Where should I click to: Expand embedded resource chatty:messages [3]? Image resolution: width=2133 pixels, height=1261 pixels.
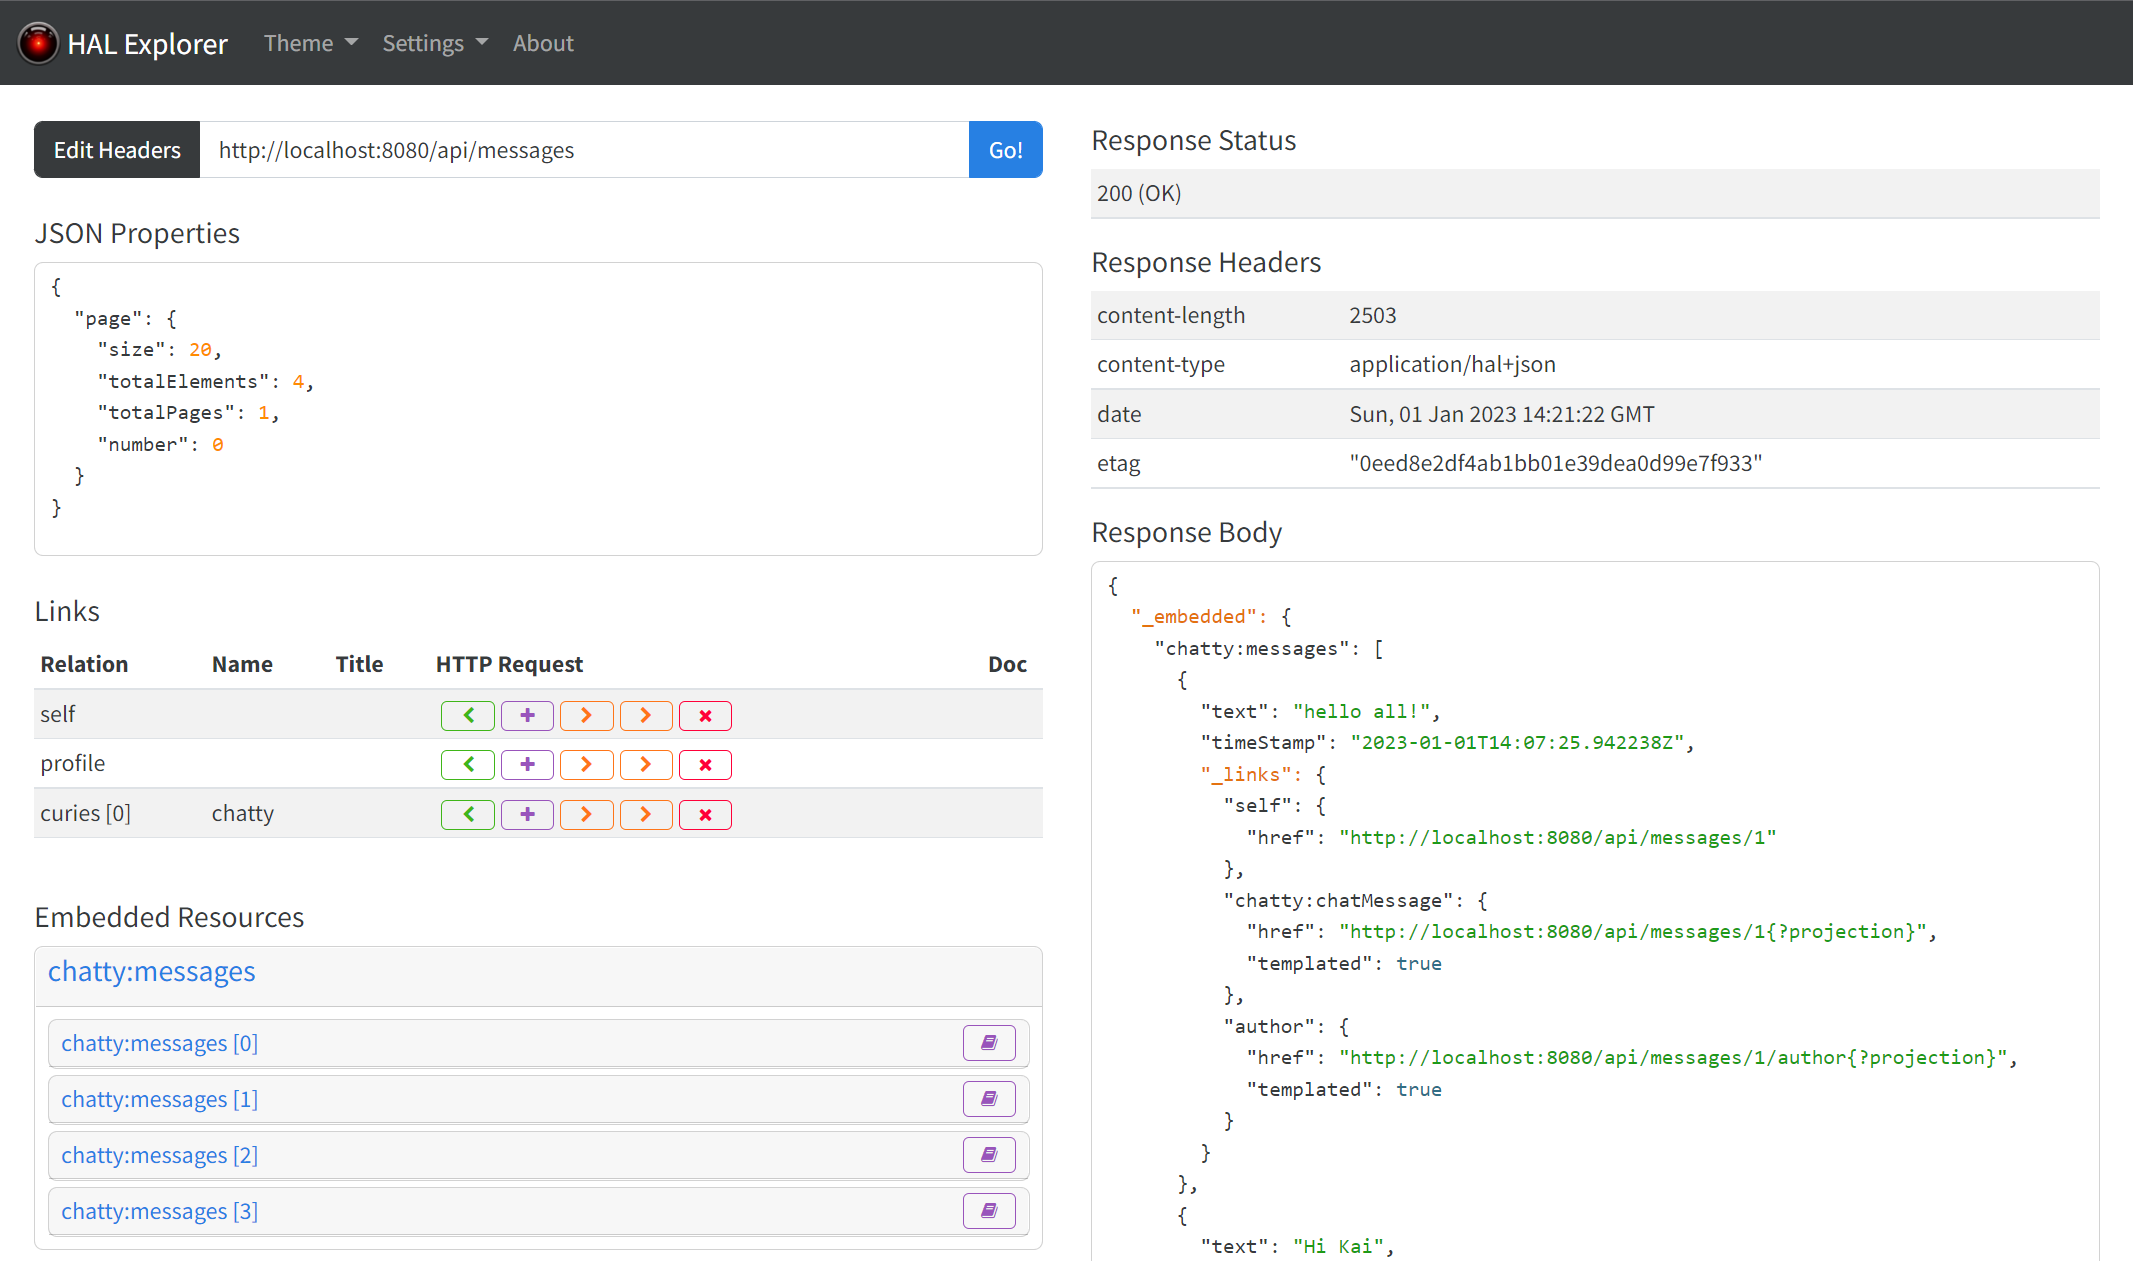[x=160, y=1211]
